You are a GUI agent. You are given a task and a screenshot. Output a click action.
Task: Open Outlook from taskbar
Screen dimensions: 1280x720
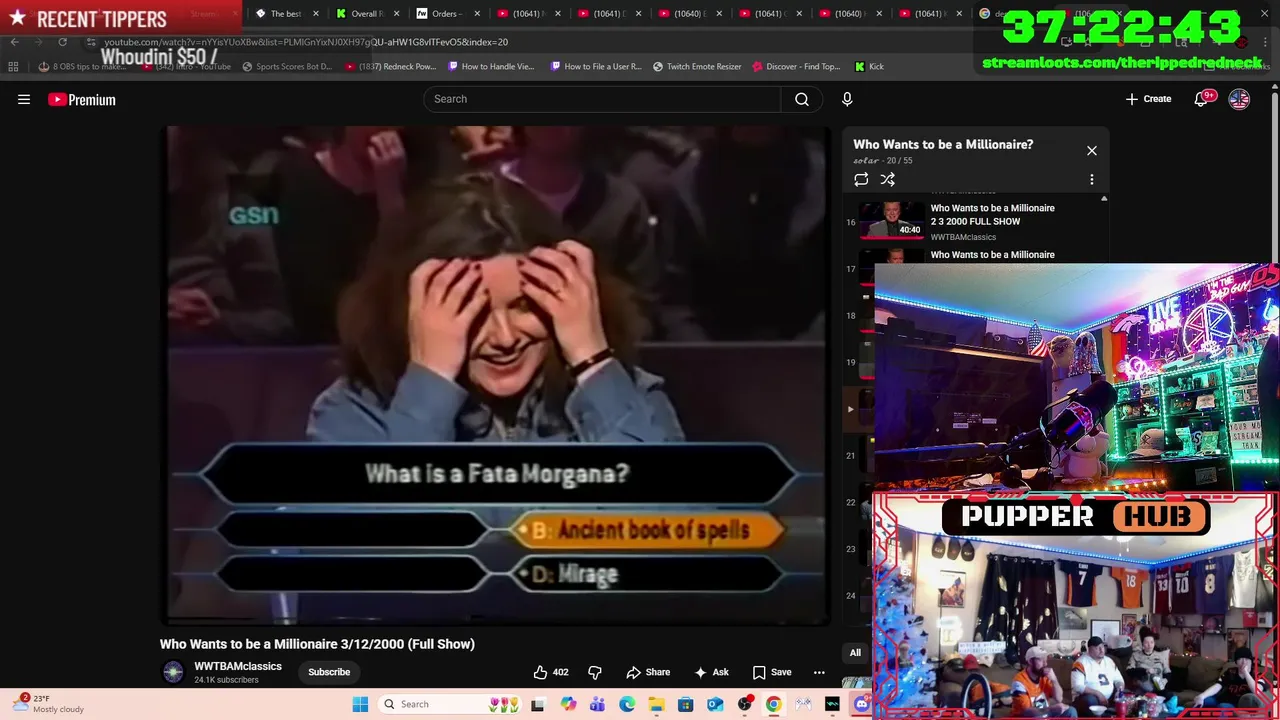click(715, 704)
